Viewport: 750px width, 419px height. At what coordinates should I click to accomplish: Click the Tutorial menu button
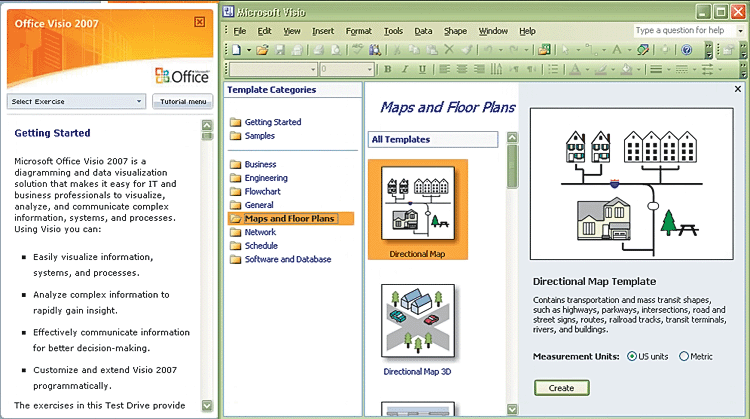pyautogui.click(x=183, y=101)
